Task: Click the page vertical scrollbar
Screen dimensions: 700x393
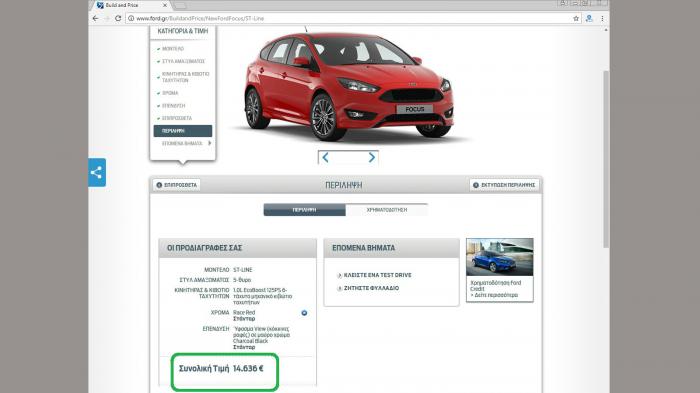Action: click(x=606, y=159)
